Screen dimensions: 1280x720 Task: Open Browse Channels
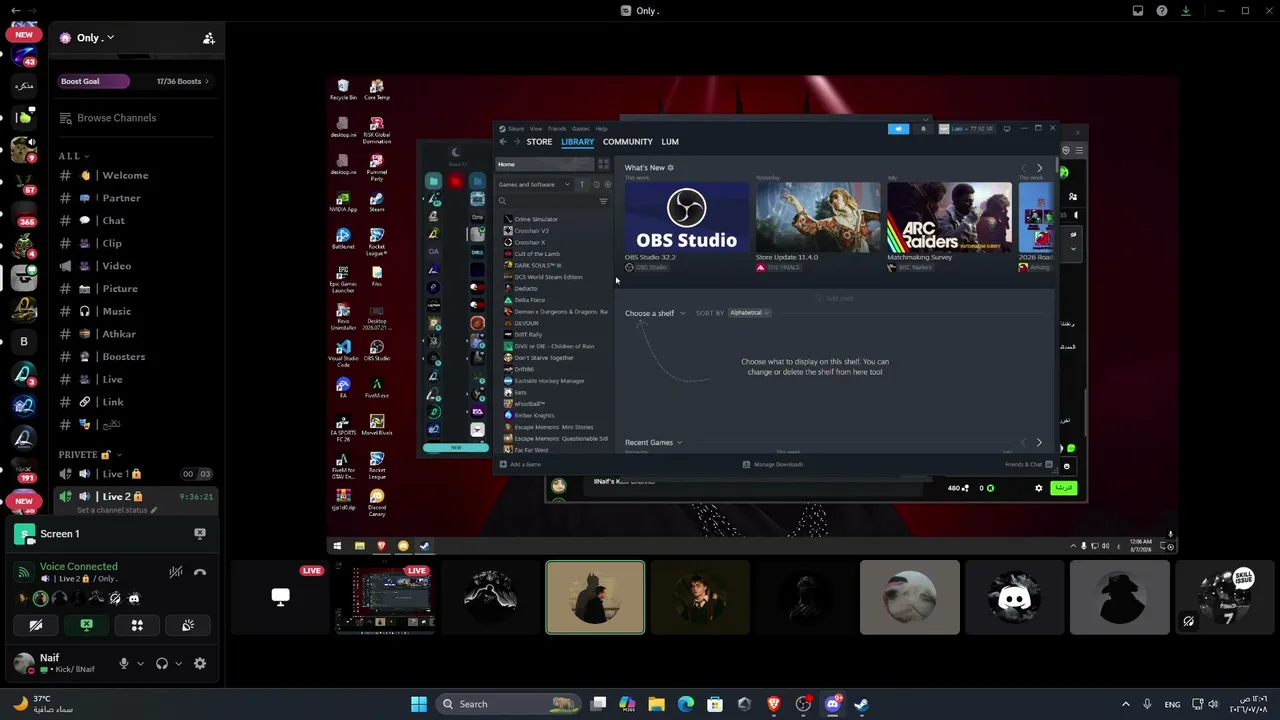click(x=136, y=118)
